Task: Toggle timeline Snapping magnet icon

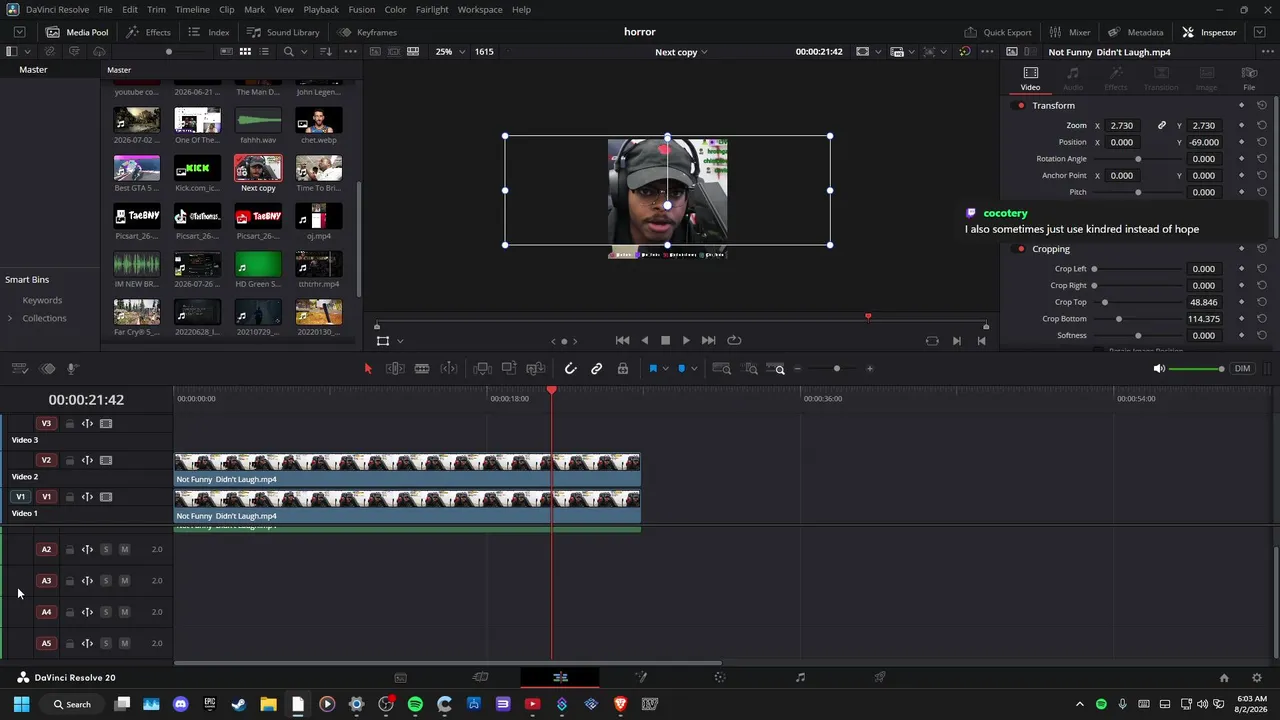Action: (570, 369)
